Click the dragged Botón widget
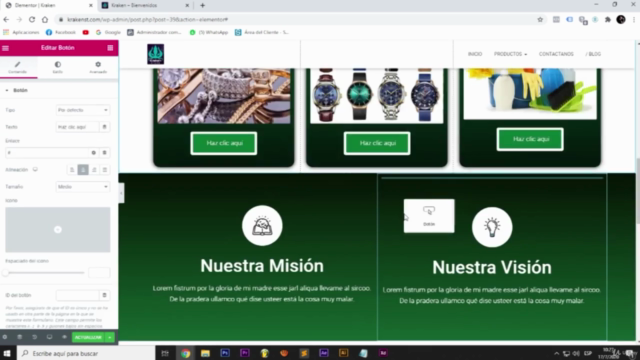 pos(429,216)
